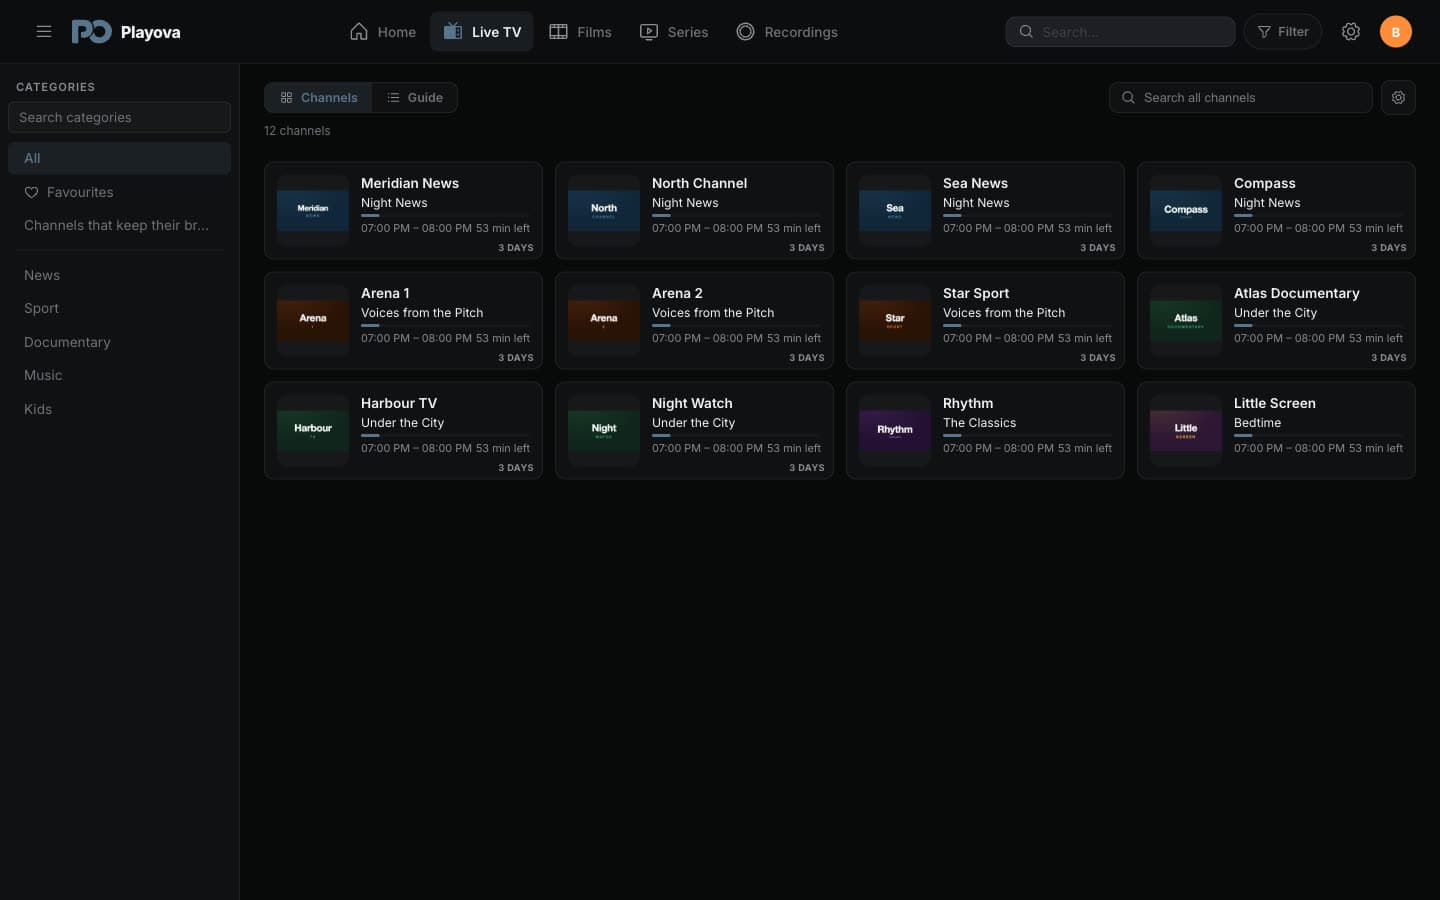Click the Little Screen programme title 'Bedtime'
1440x900 pixels.
[1257, 423]
